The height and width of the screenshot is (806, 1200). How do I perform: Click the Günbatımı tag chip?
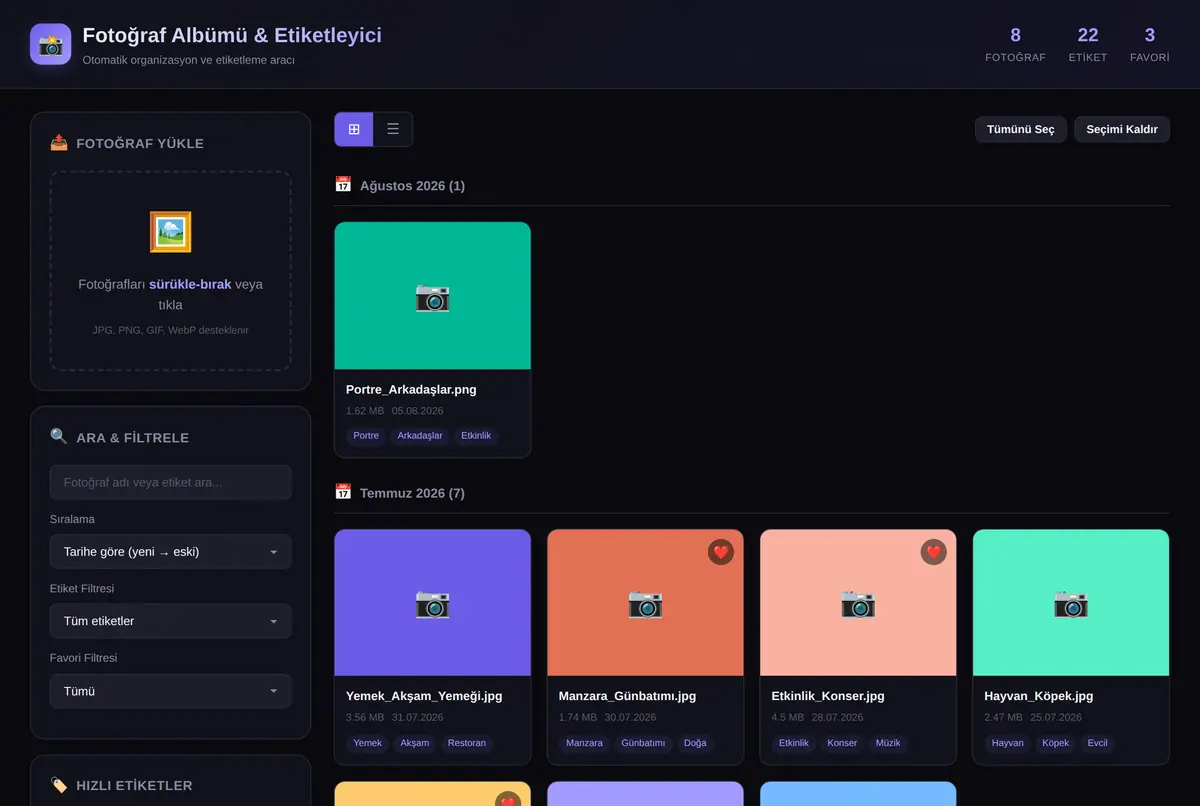643,743
